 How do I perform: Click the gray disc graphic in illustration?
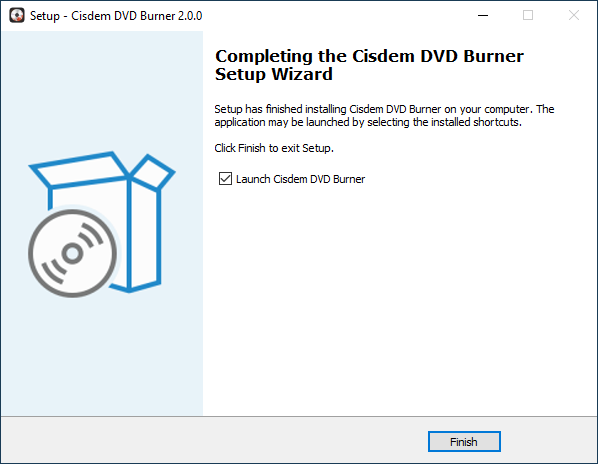(x=72, y=253)
